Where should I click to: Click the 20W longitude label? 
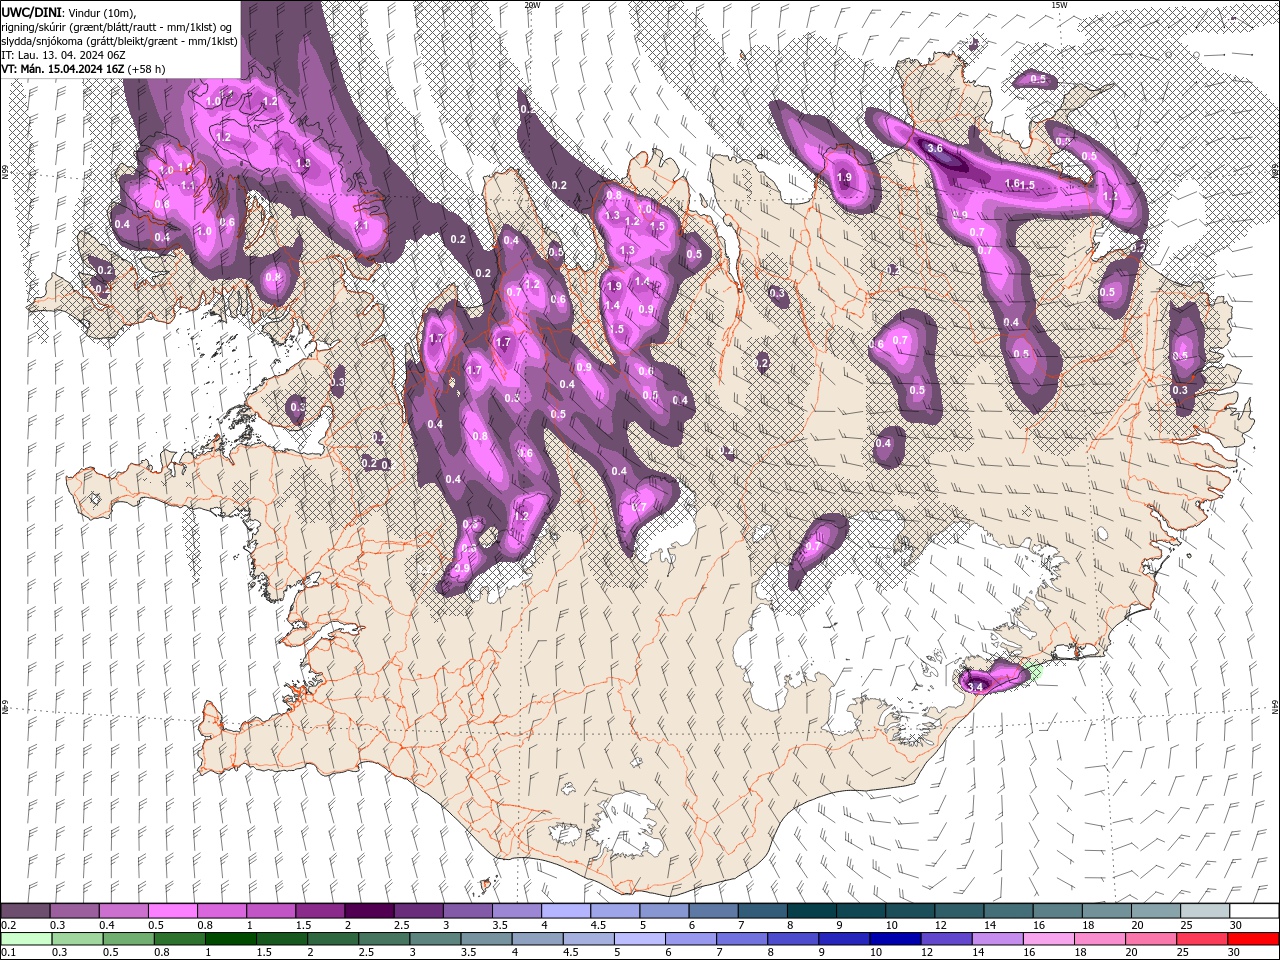pos(532,5)
